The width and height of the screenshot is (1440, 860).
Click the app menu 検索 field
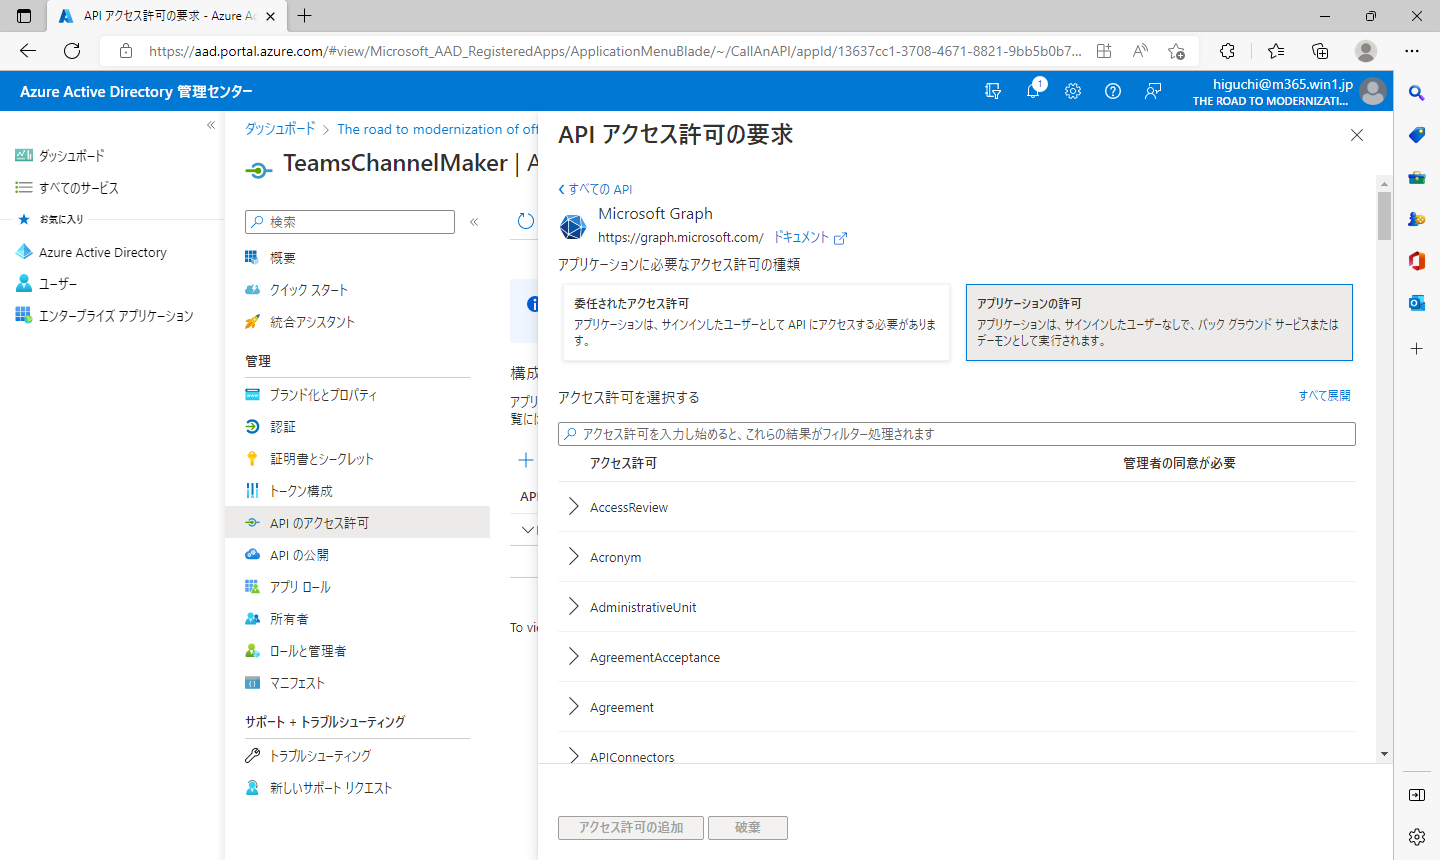coord(350,222)
